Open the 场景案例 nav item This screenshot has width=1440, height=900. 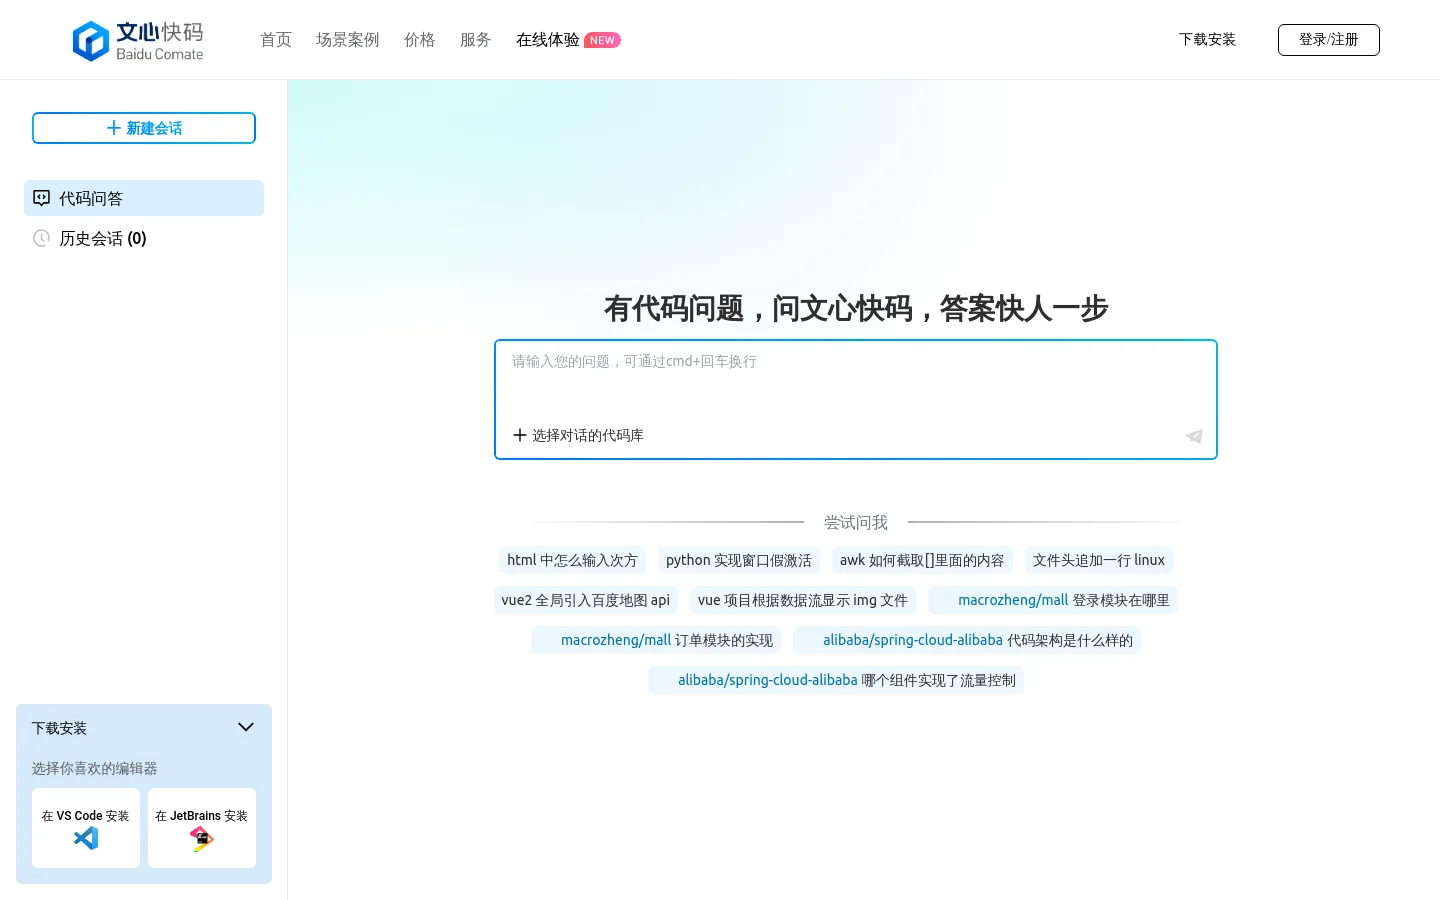coord(348,40)
